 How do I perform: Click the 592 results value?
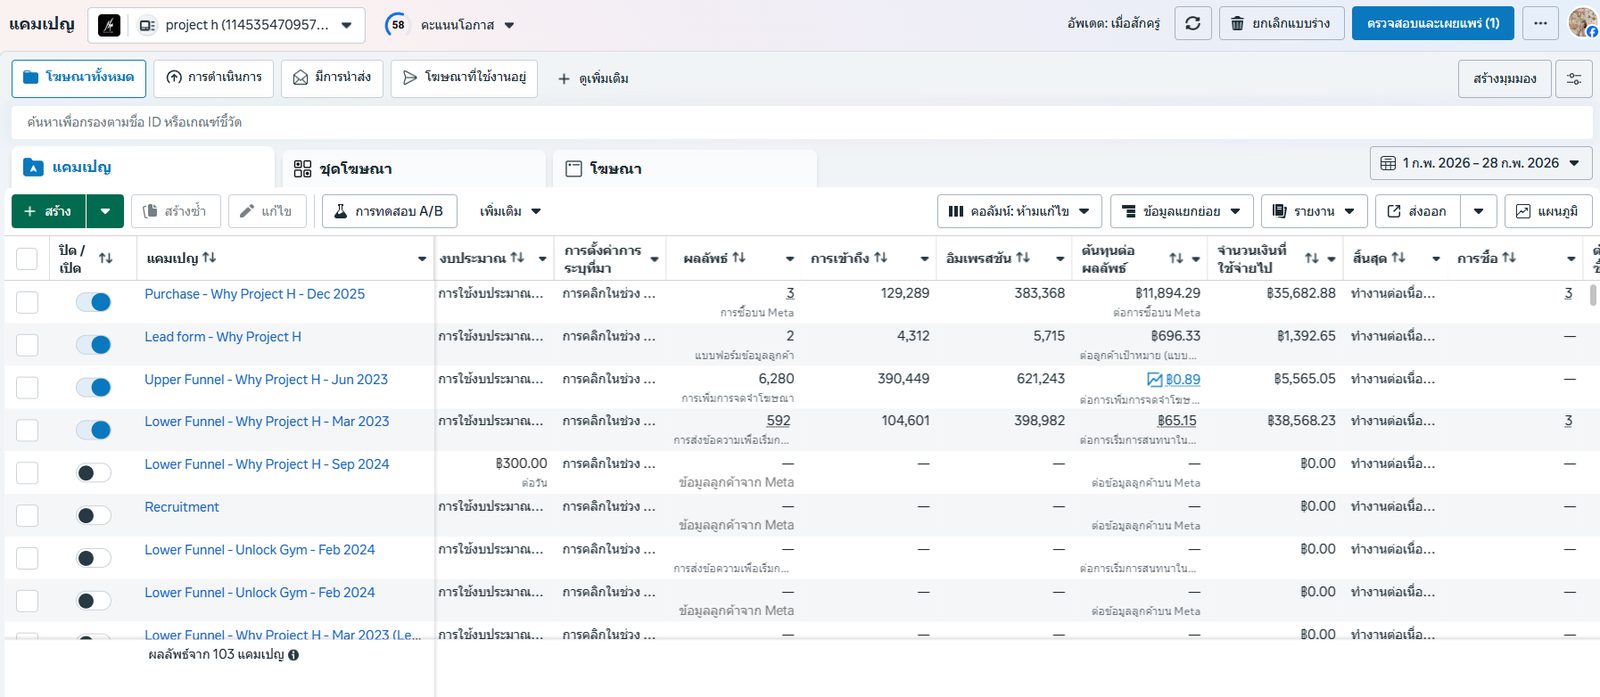click(x=778, y=421)
